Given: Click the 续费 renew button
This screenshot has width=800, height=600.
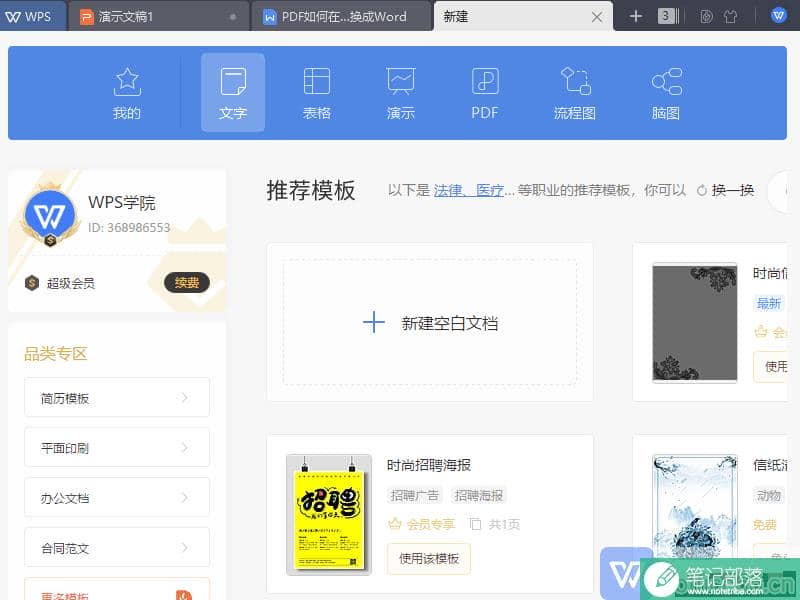Looking at the screenshot, I should click(187, 283).
